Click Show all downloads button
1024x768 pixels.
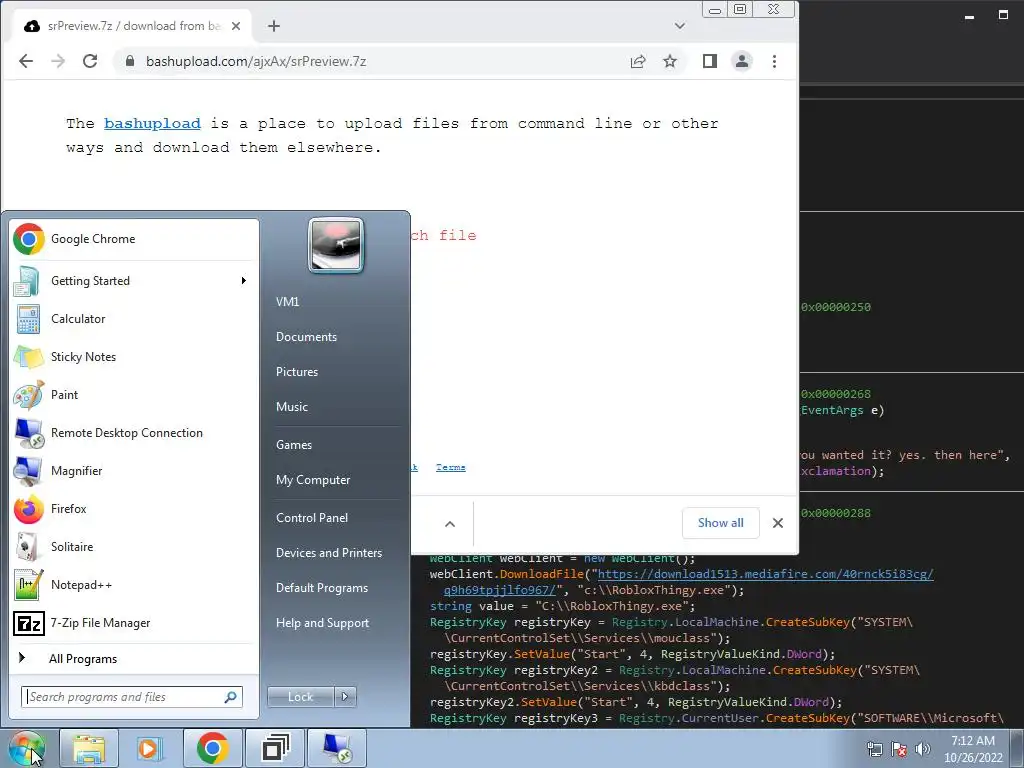[x=721, y=523]
